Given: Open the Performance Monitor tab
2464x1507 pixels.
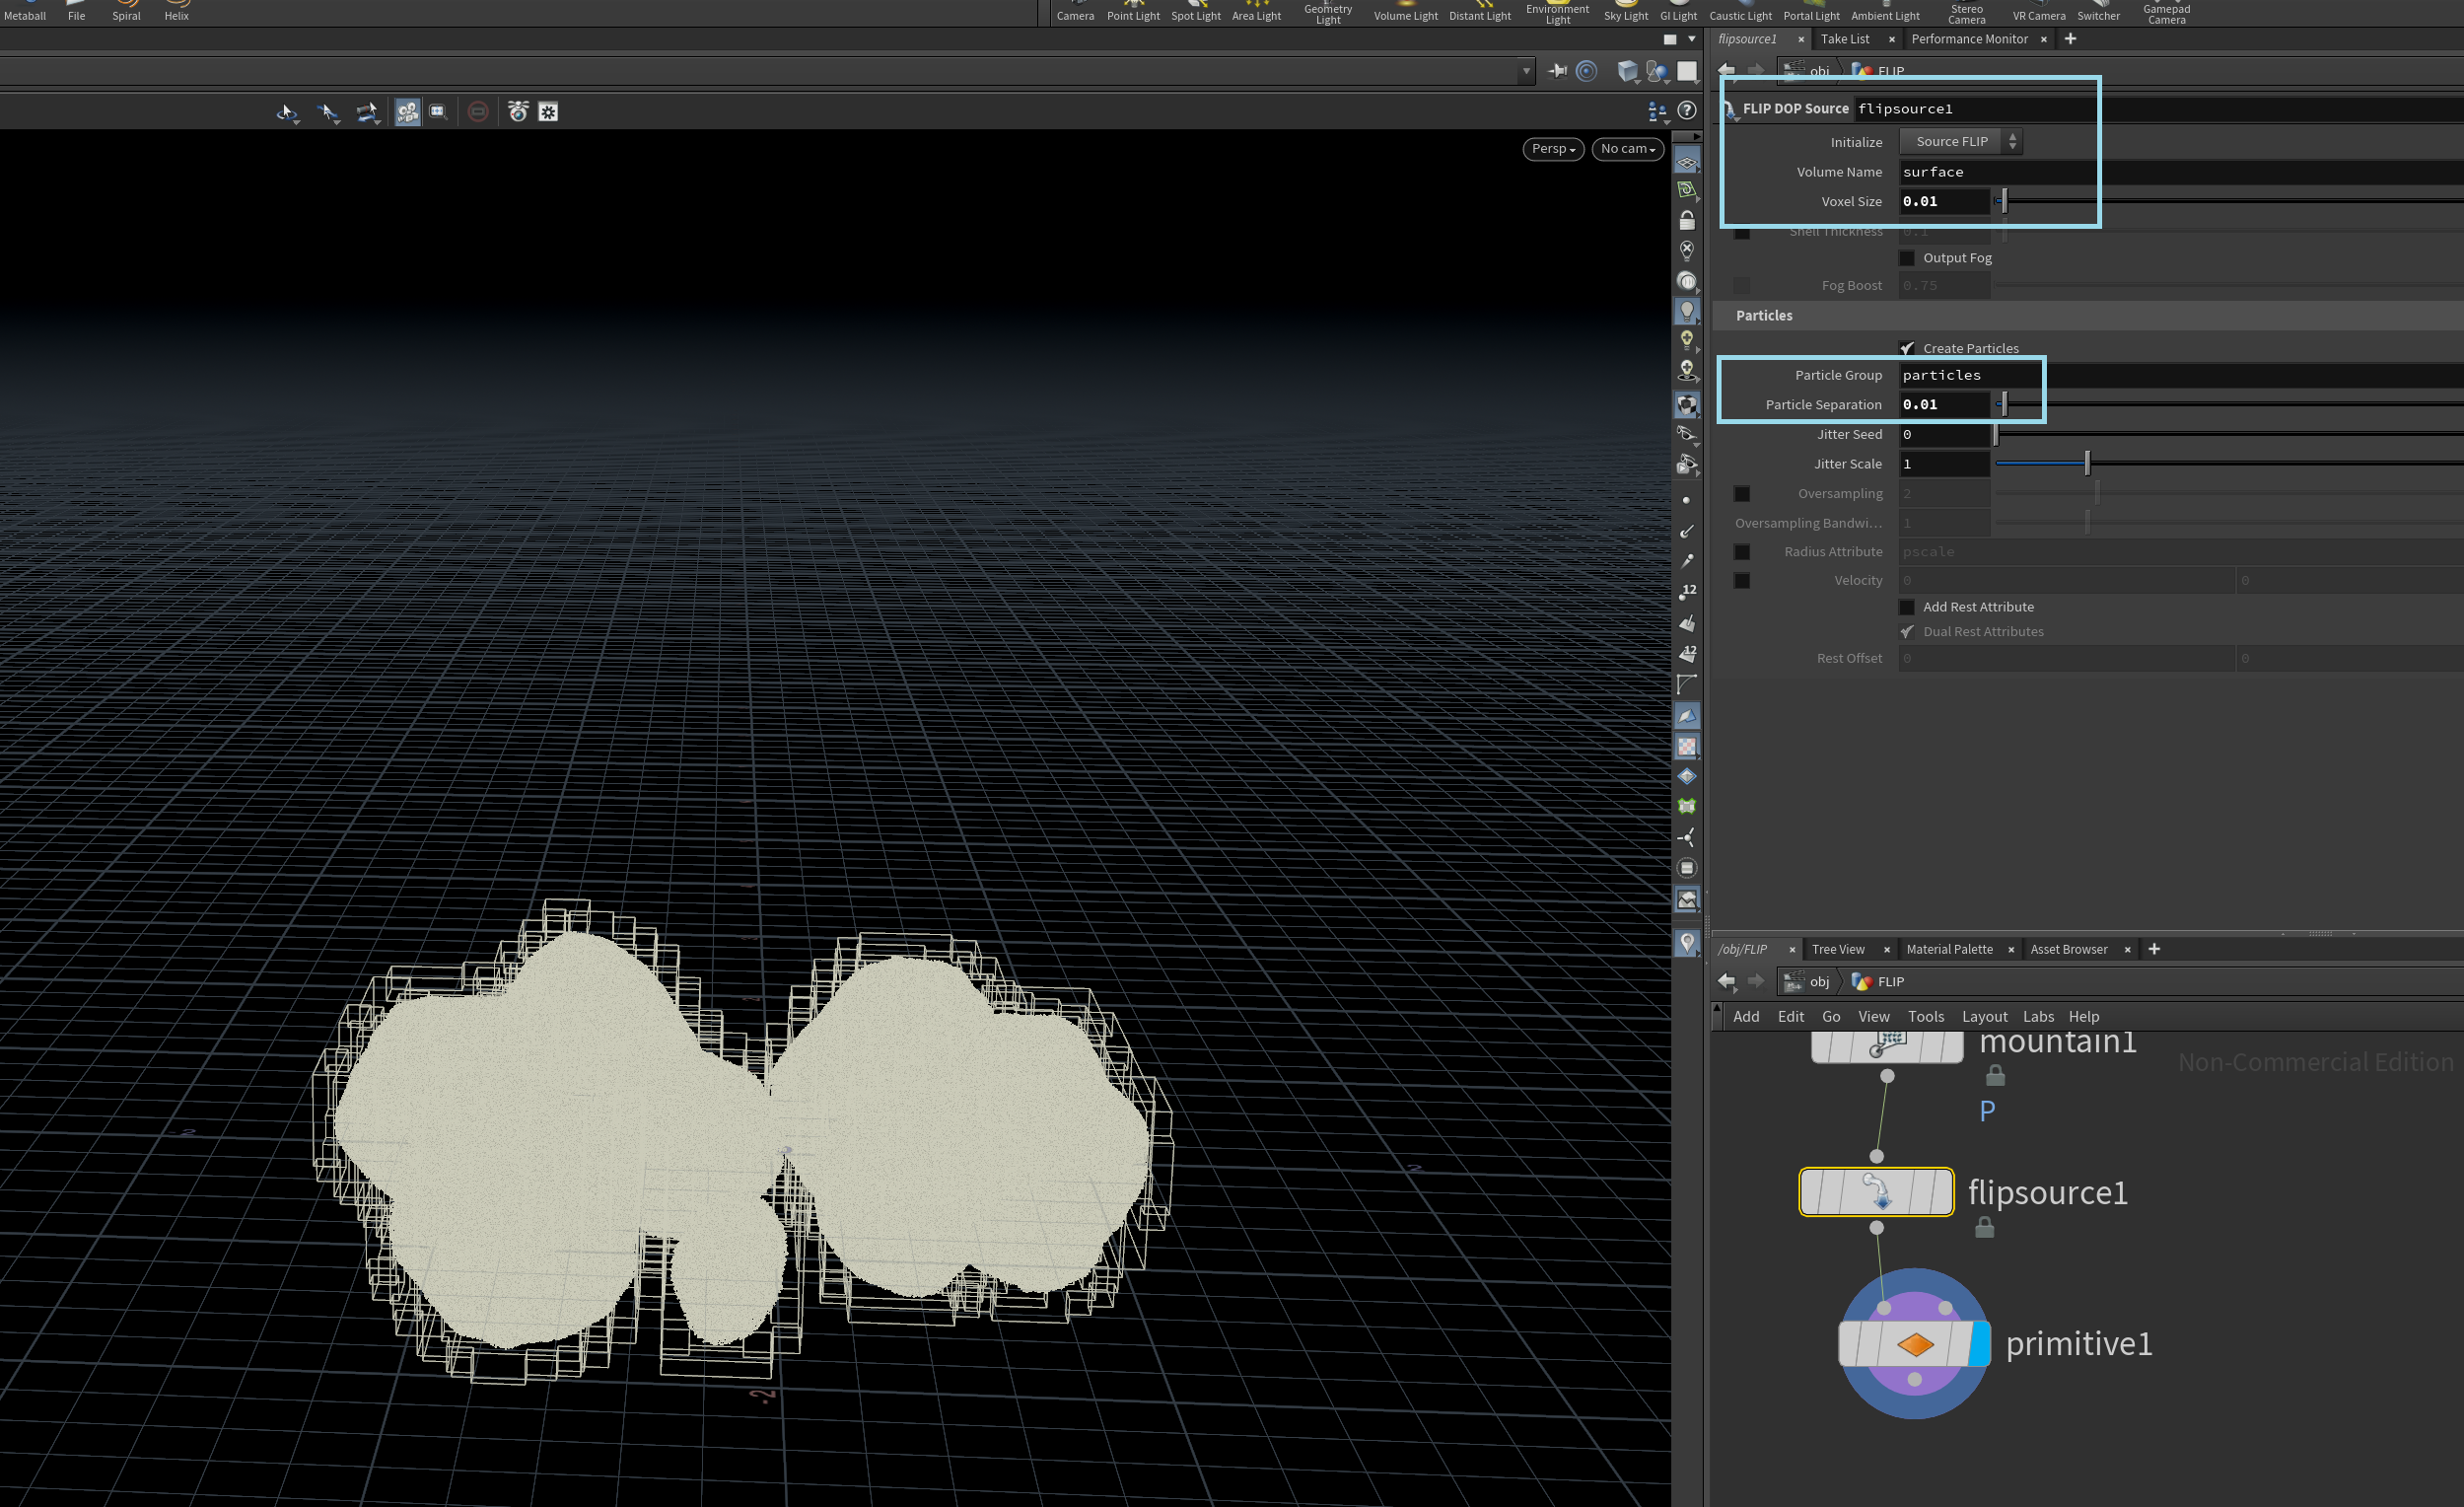Looking at the screenshot, I should pos(1968,39).
